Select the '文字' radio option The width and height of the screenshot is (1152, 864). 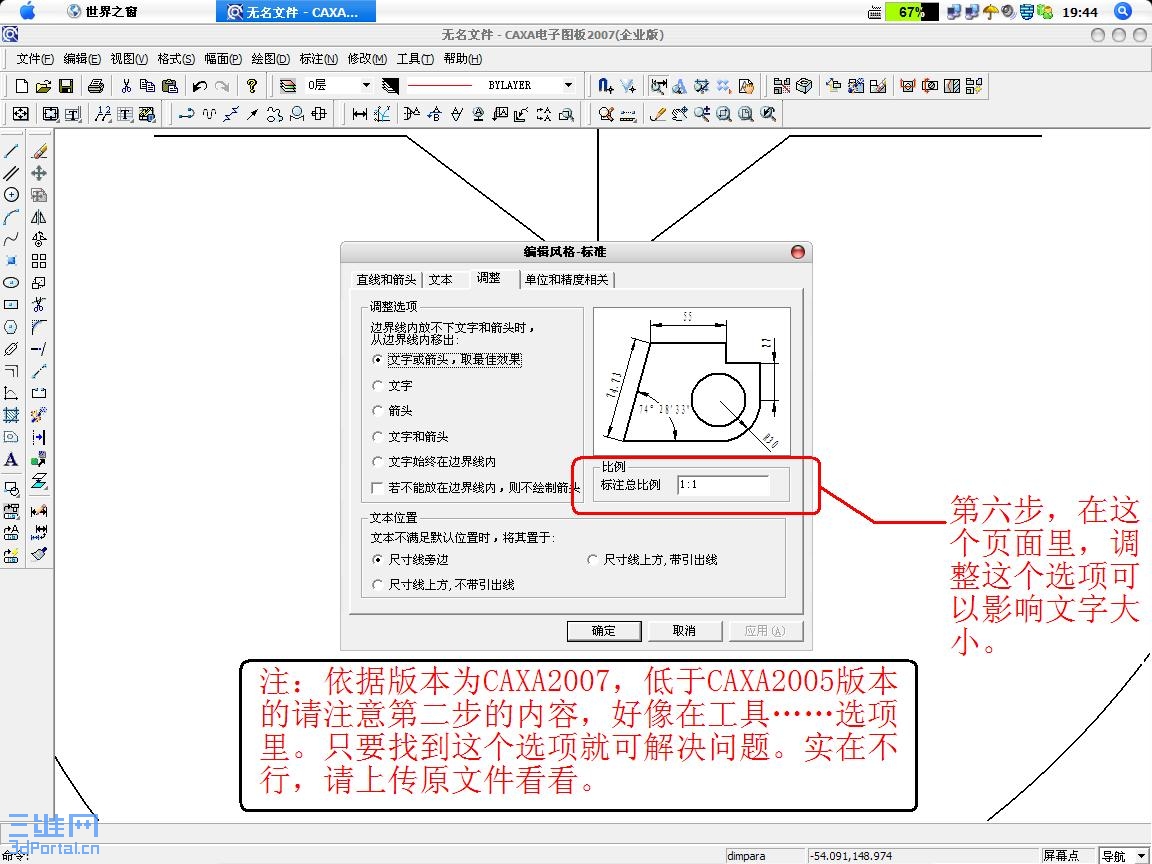(392, 385)
